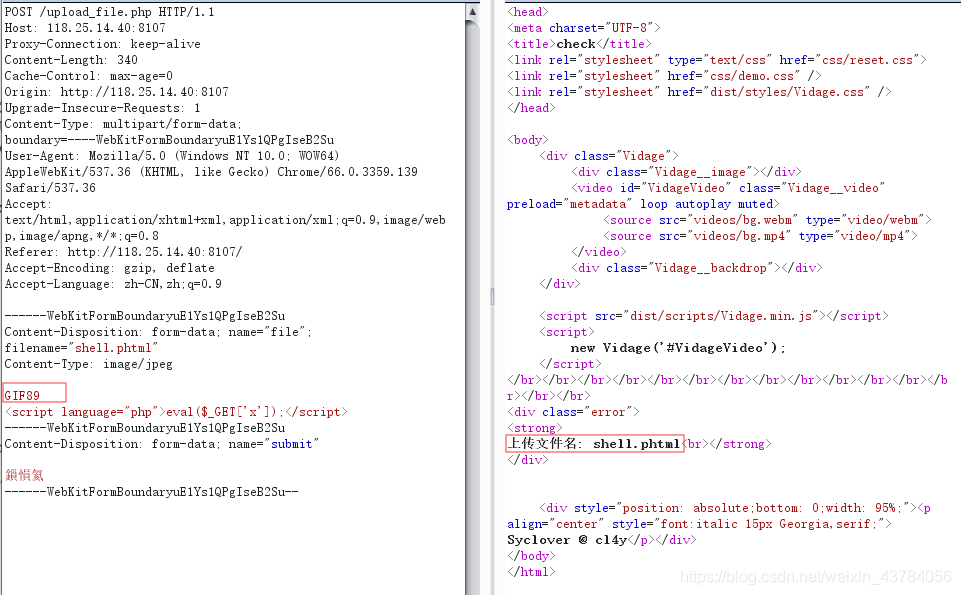Click the 'Accept-Encoding: gzip, deflate' header
This screenshot has height=595, width=961.
(x=110, y=268)
